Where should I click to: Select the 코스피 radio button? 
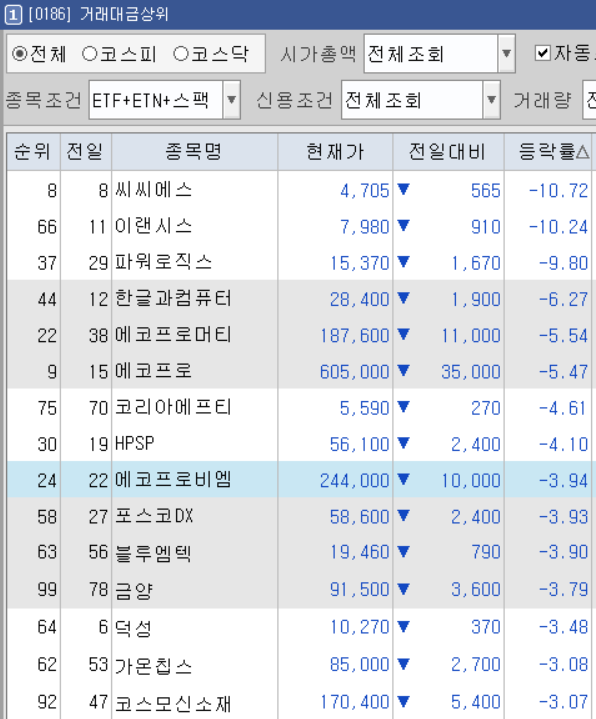click(89, 54)
